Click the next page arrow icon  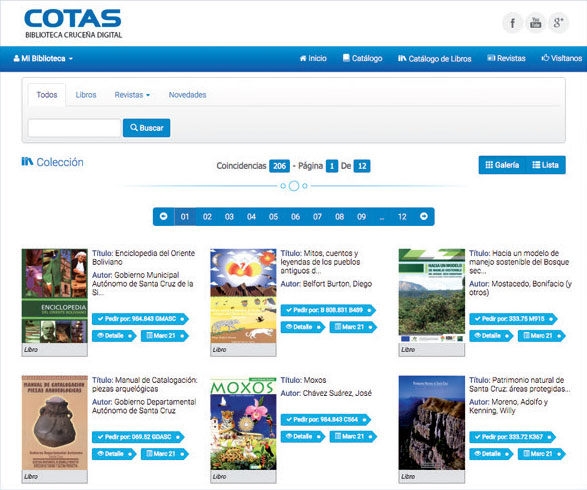coord(424,216)
